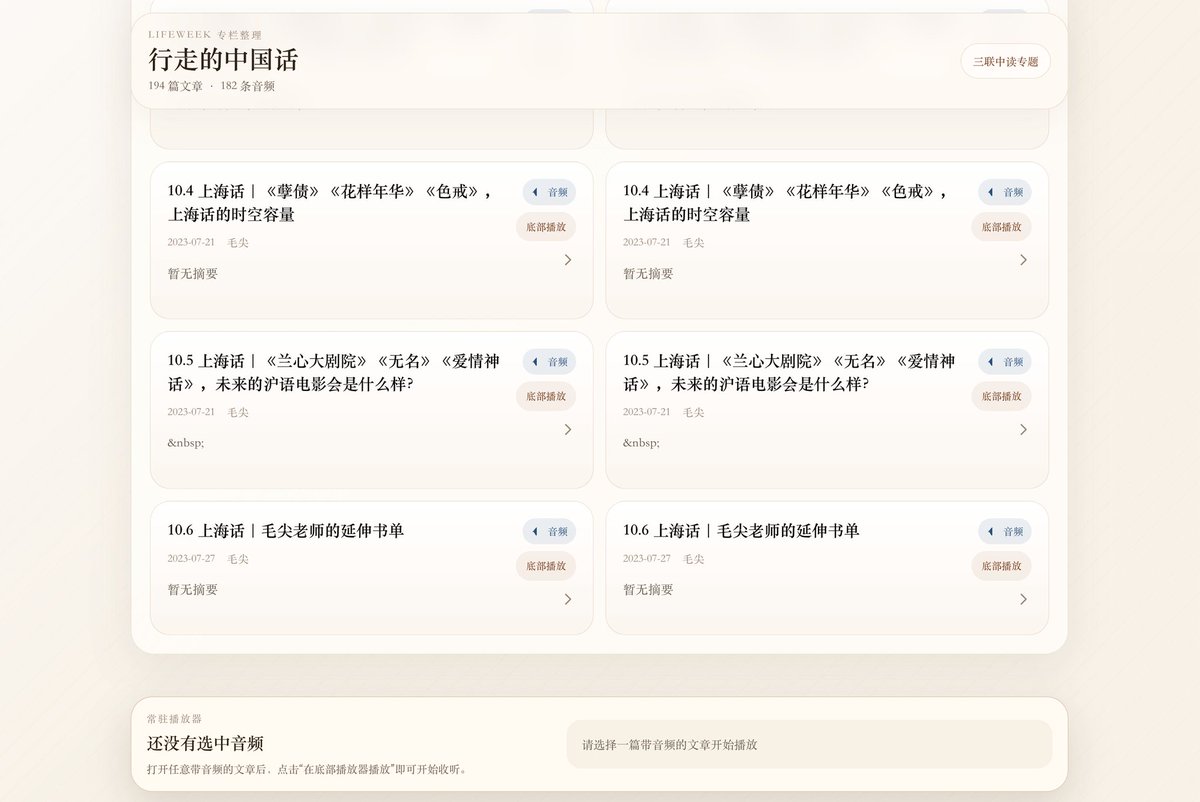Click &nbsp; summary text on left-column 10.5 card

click(186, 443)
